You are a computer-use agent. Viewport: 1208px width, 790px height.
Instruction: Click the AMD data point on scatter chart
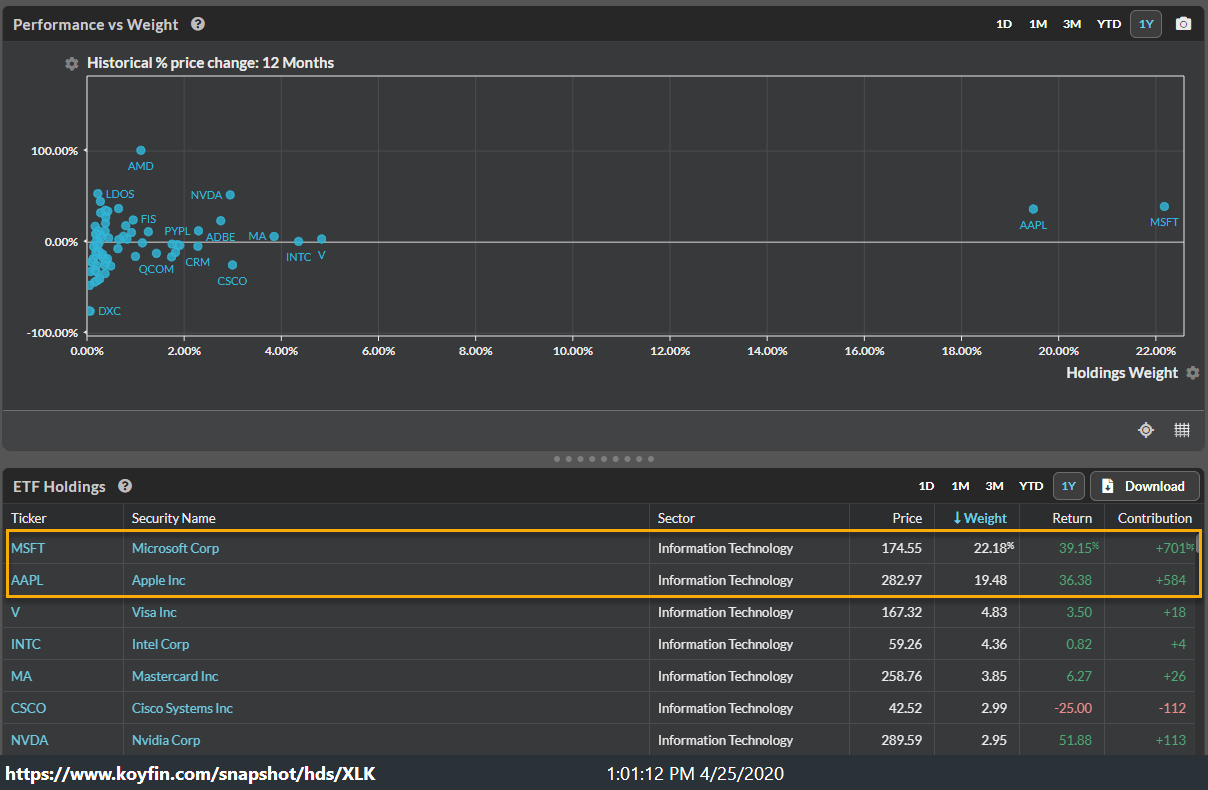141,150
